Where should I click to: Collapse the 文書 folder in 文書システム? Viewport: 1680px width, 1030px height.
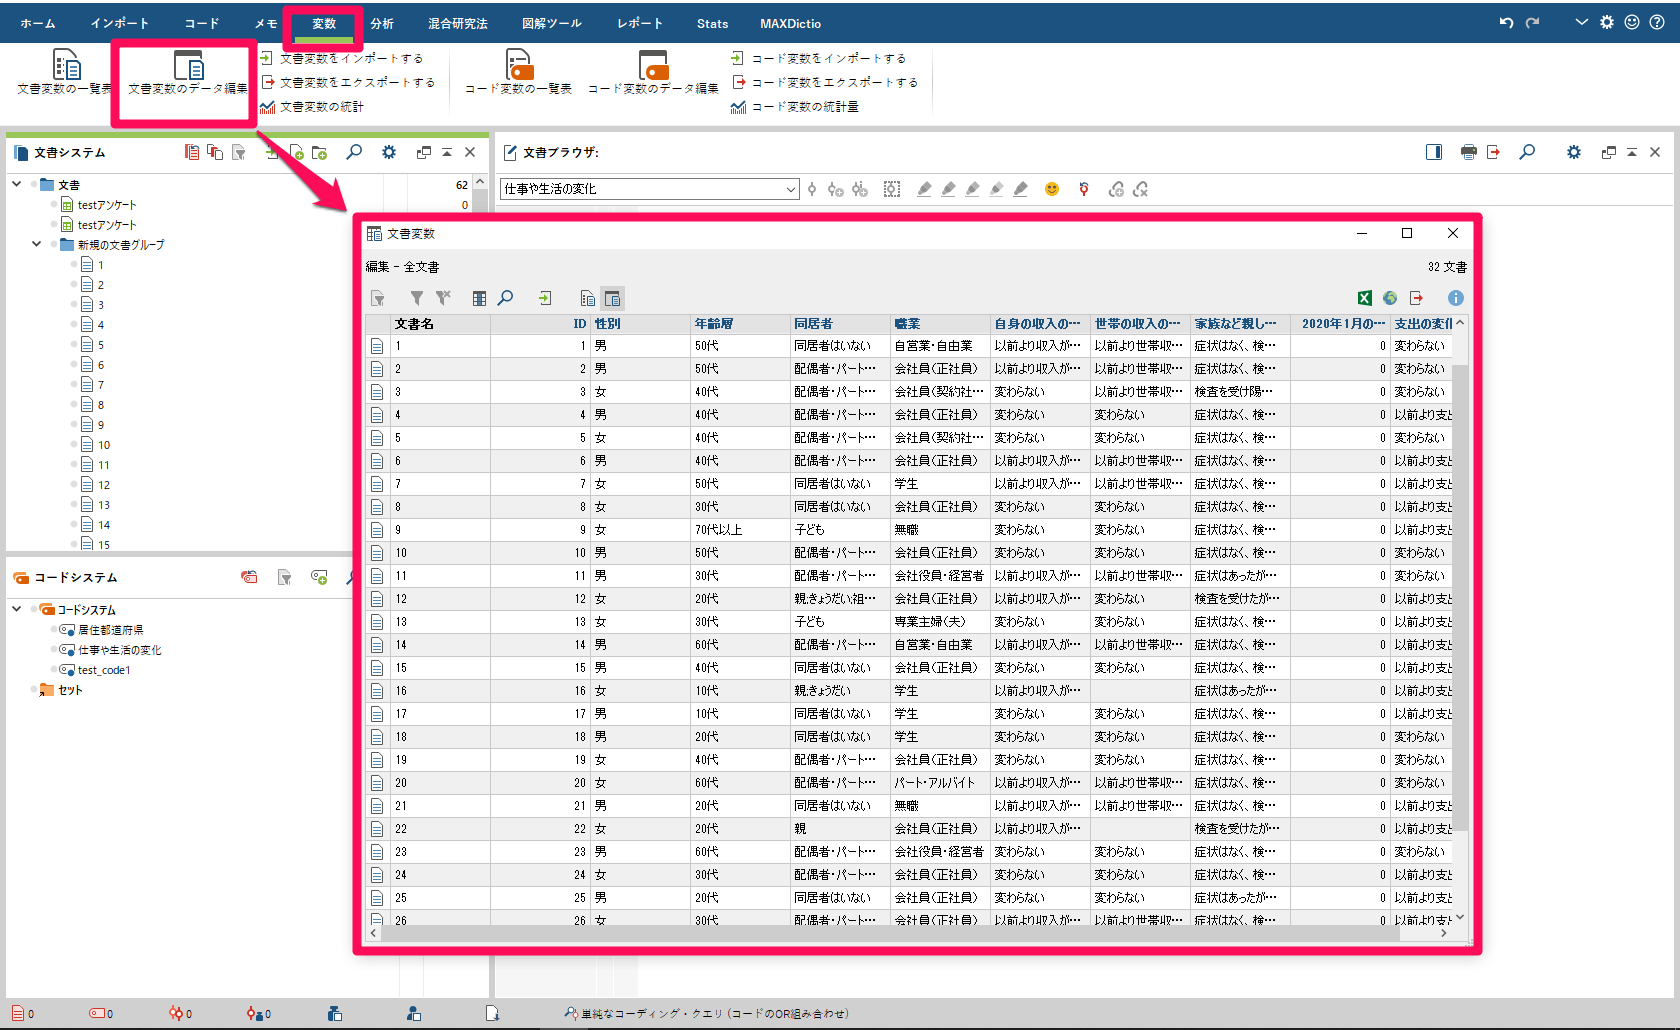[x=16, y=184]
